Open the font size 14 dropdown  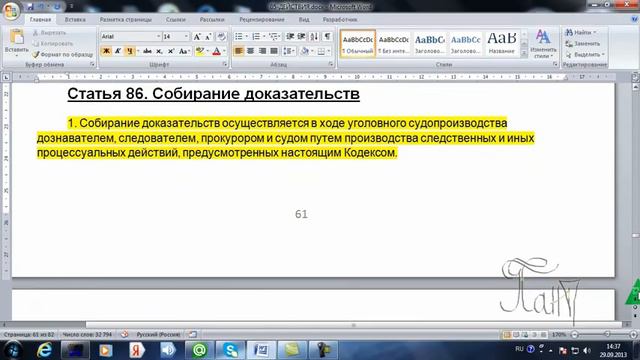[186, 37]
